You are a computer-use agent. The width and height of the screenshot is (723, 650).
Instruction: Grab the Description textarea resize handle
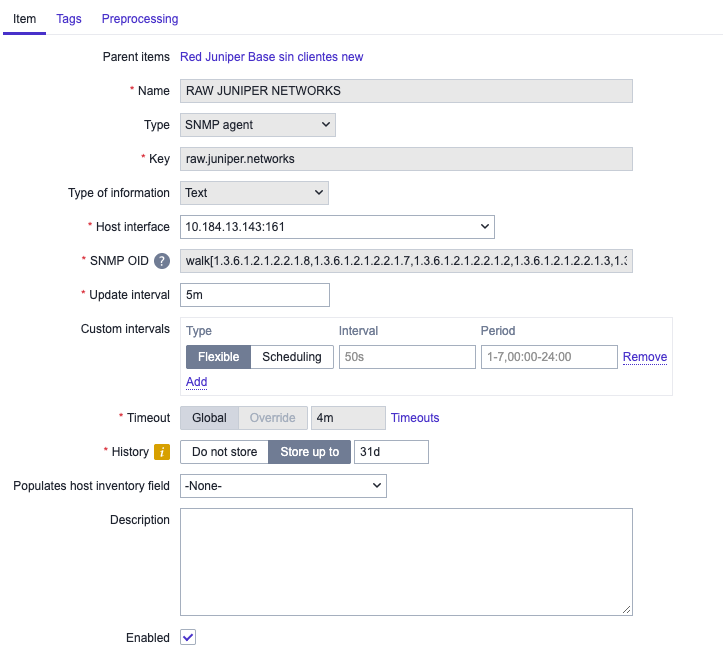coord(627,609)
